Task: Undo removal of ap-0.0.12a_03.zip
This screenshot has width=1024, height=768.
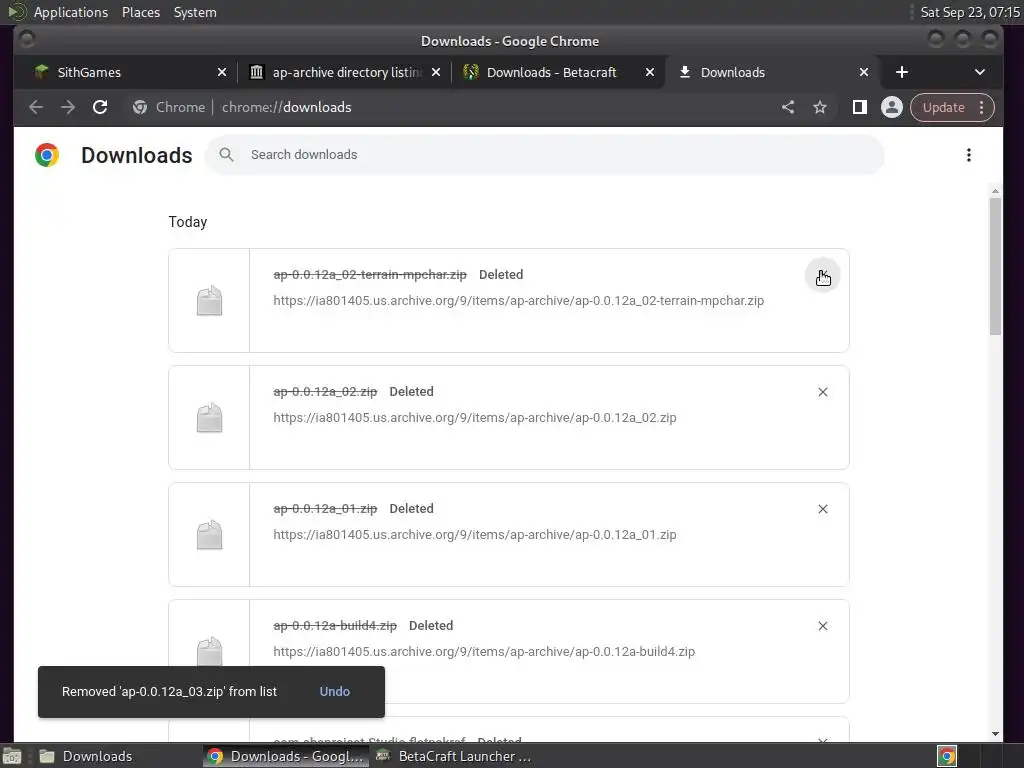Action: pos(334,692)
